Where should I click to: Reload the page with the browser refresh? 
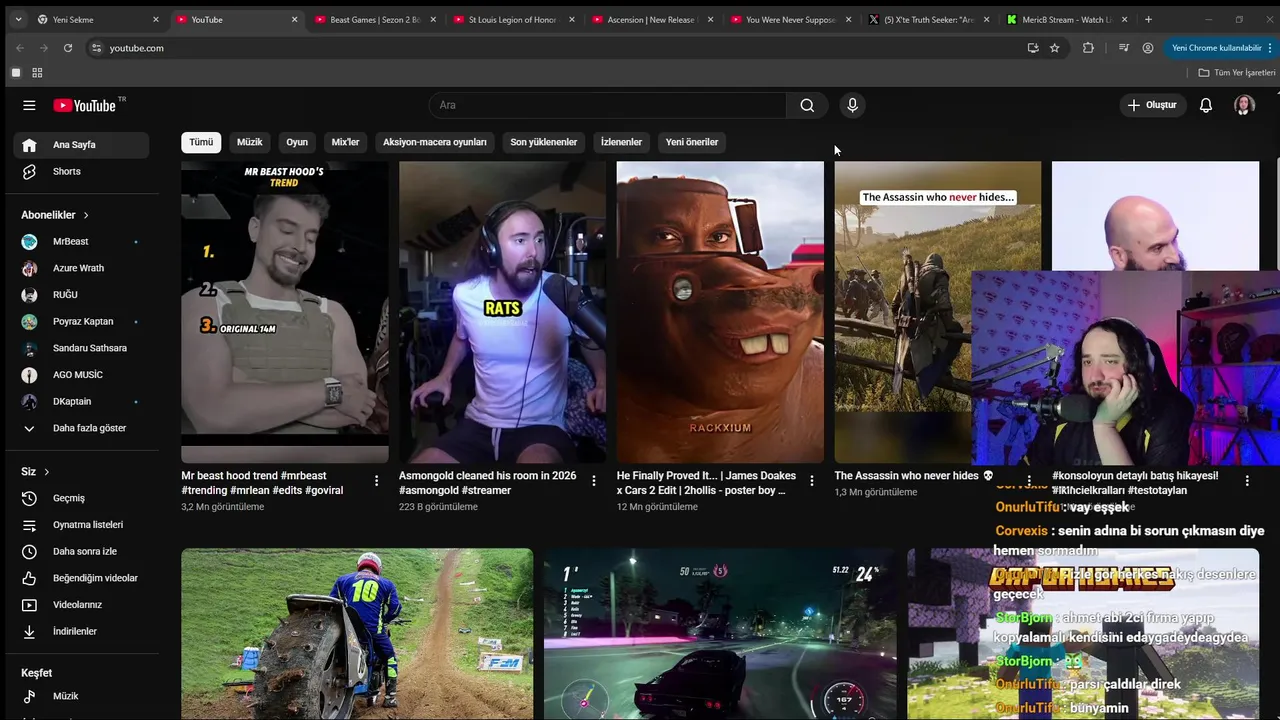click(68, 48)
